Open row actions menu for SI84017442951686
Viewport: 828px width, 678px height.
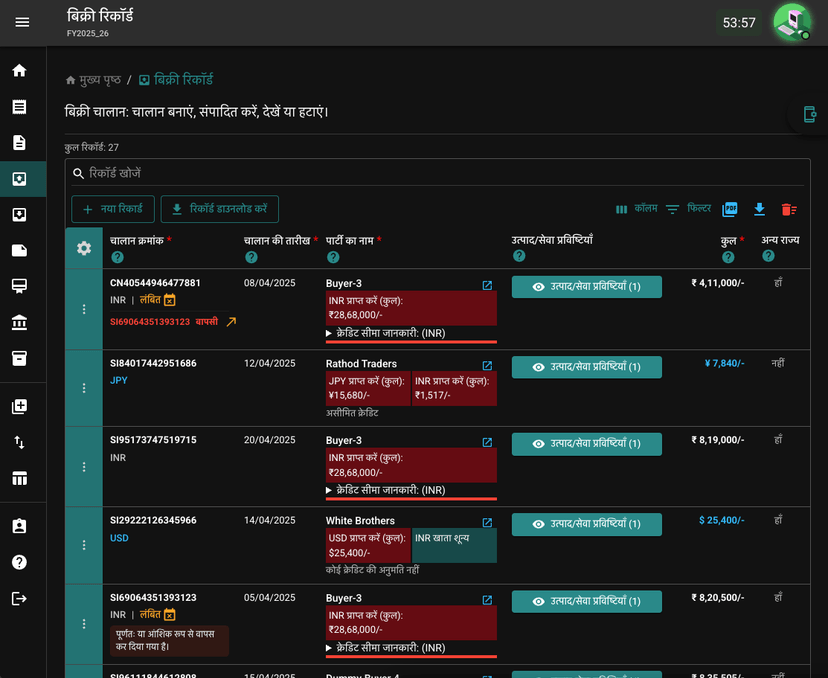[84, 388]
